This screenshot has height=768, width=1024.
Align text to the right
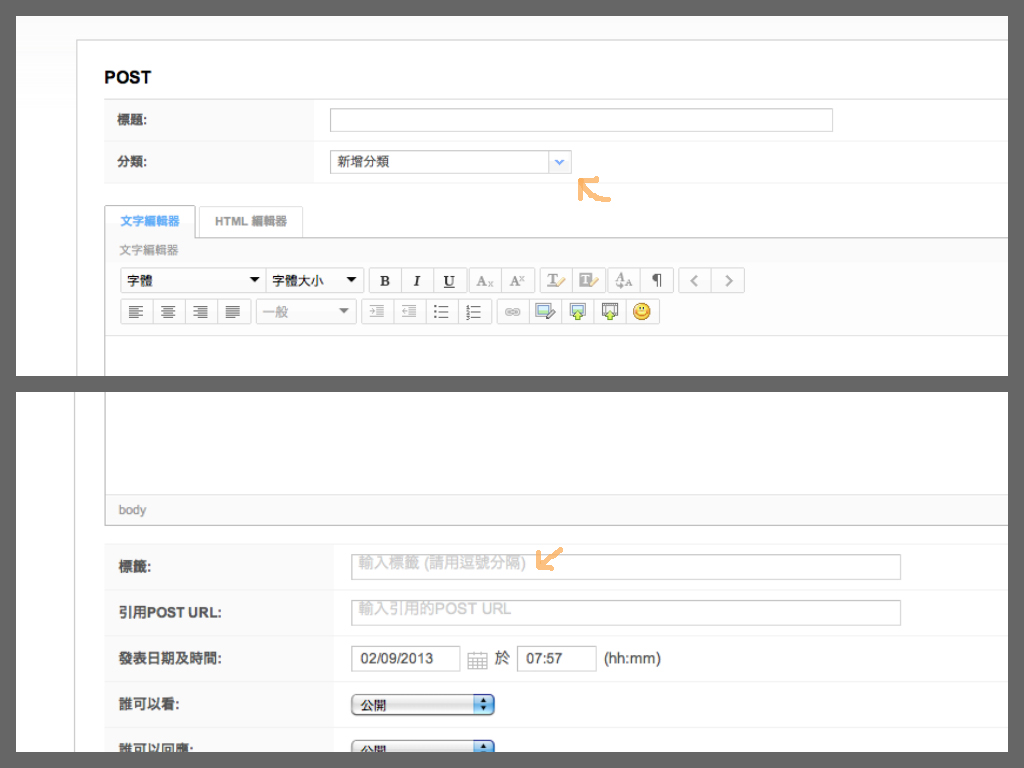200,312
